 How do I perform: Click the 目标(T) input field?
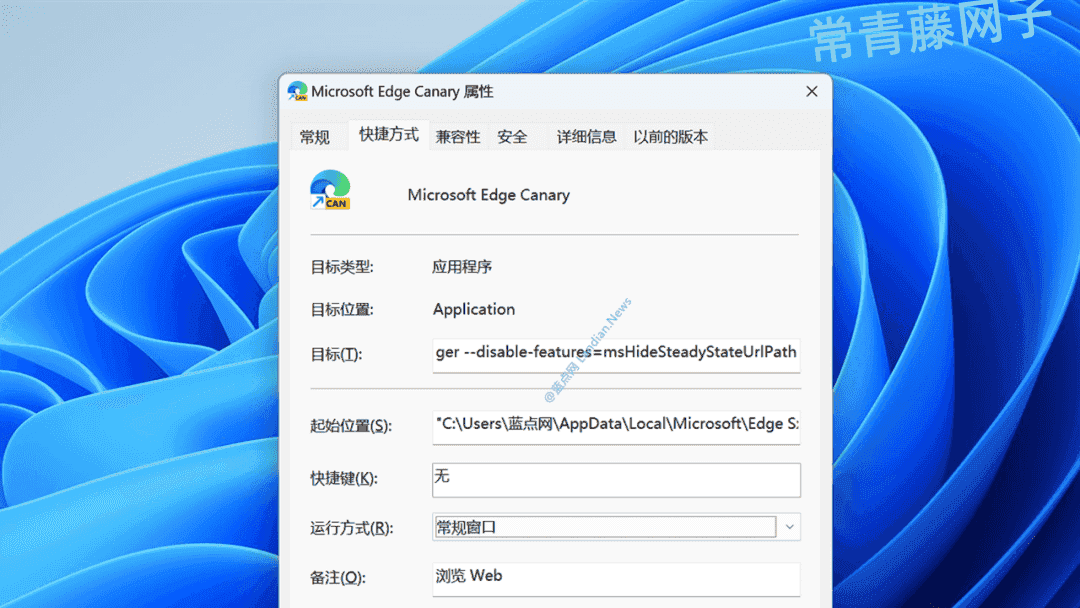click(616, 355)
